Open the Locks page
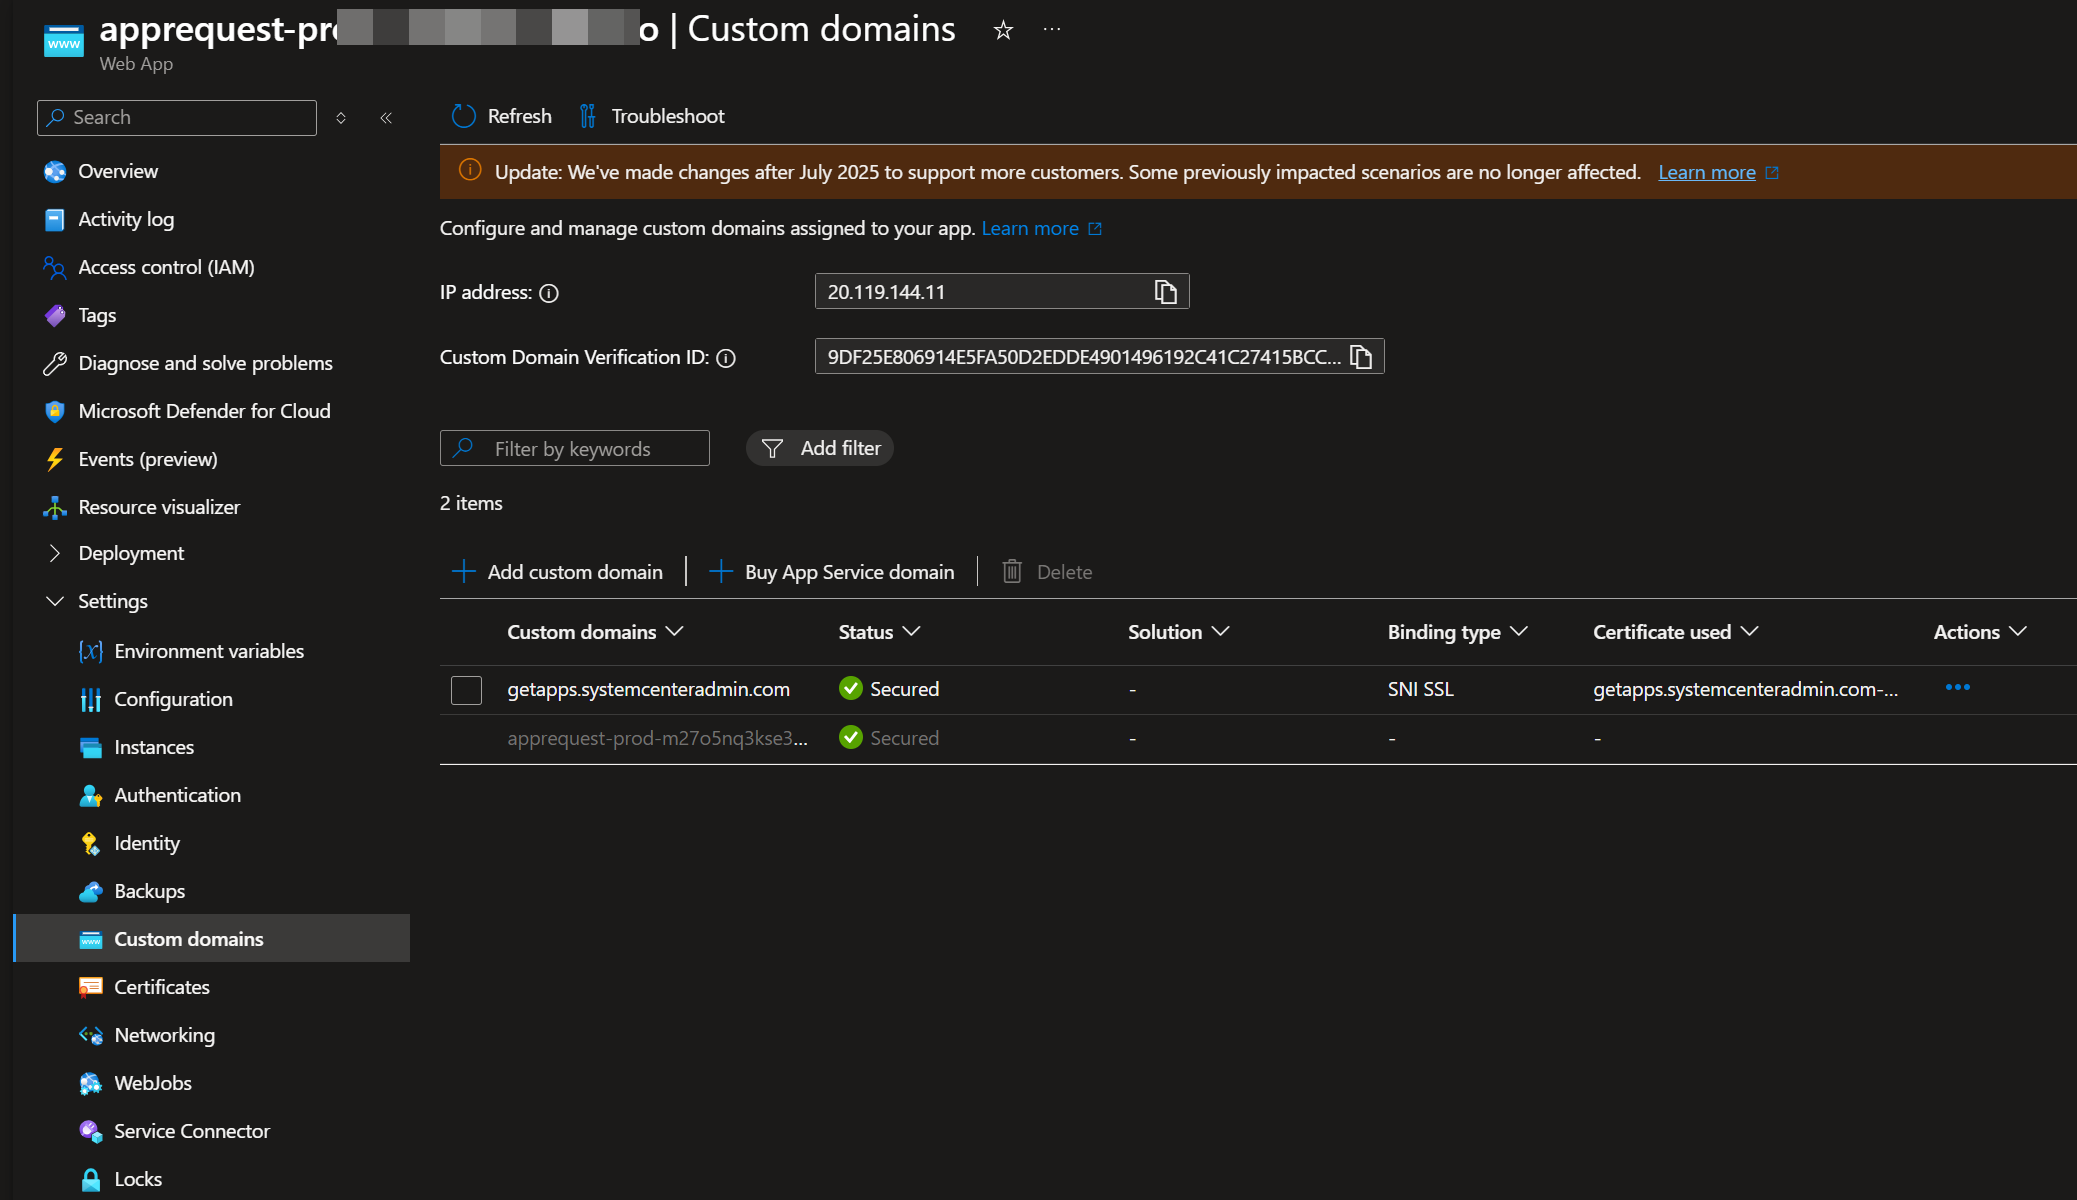 pyautogui.click(x=138, y=1179)
